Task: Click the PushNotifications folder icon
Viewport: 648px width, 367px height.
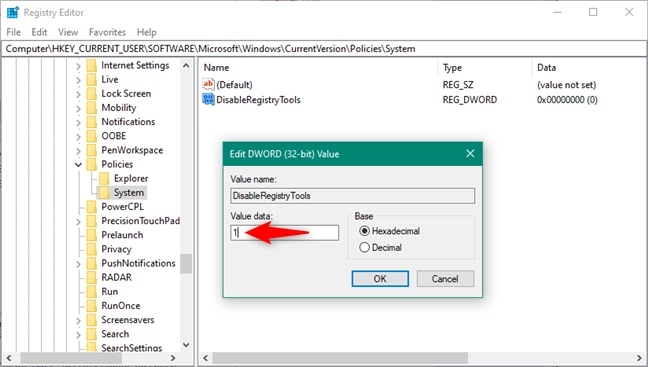Action: point(92,263)
